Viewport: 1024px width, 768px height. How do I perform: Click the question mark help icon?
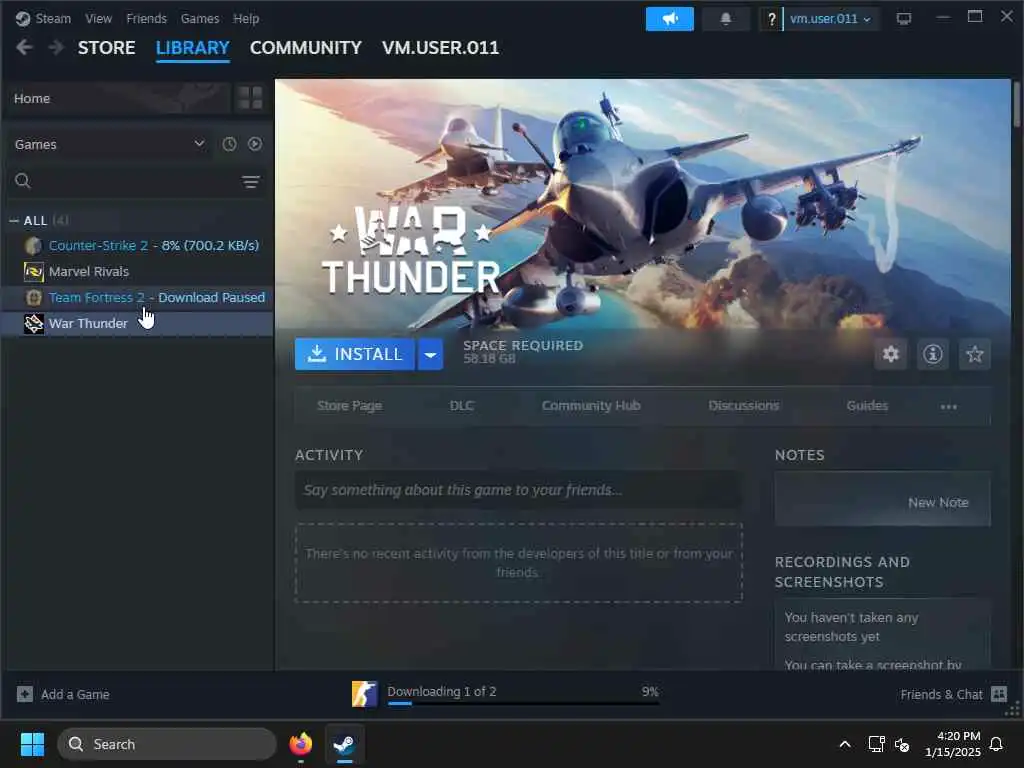pyautogui.click(x=771, y=19)
